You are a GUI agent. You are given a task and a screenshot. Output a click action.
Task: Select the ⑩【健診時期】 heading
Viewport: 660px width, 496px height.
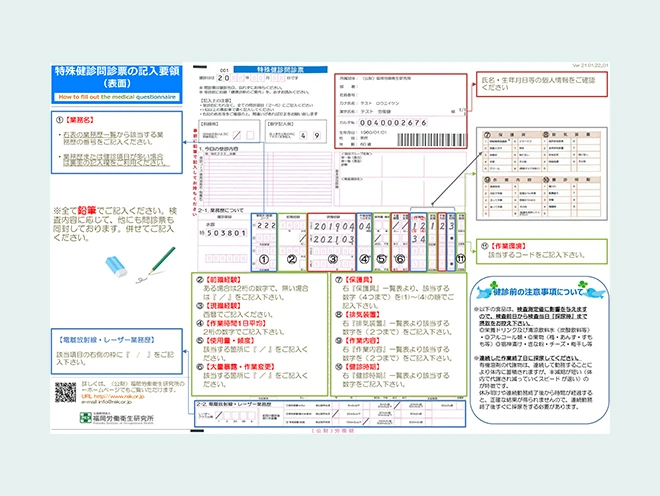(x=358, y=367)
